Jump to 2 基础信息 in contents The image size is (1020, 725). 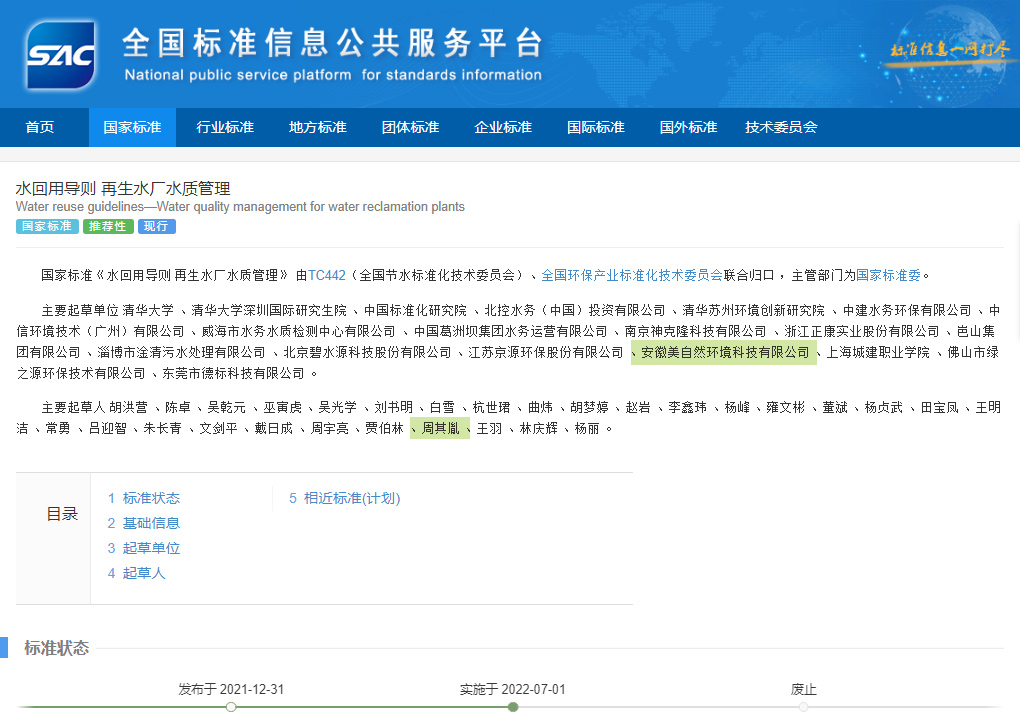tap(144, 523)
